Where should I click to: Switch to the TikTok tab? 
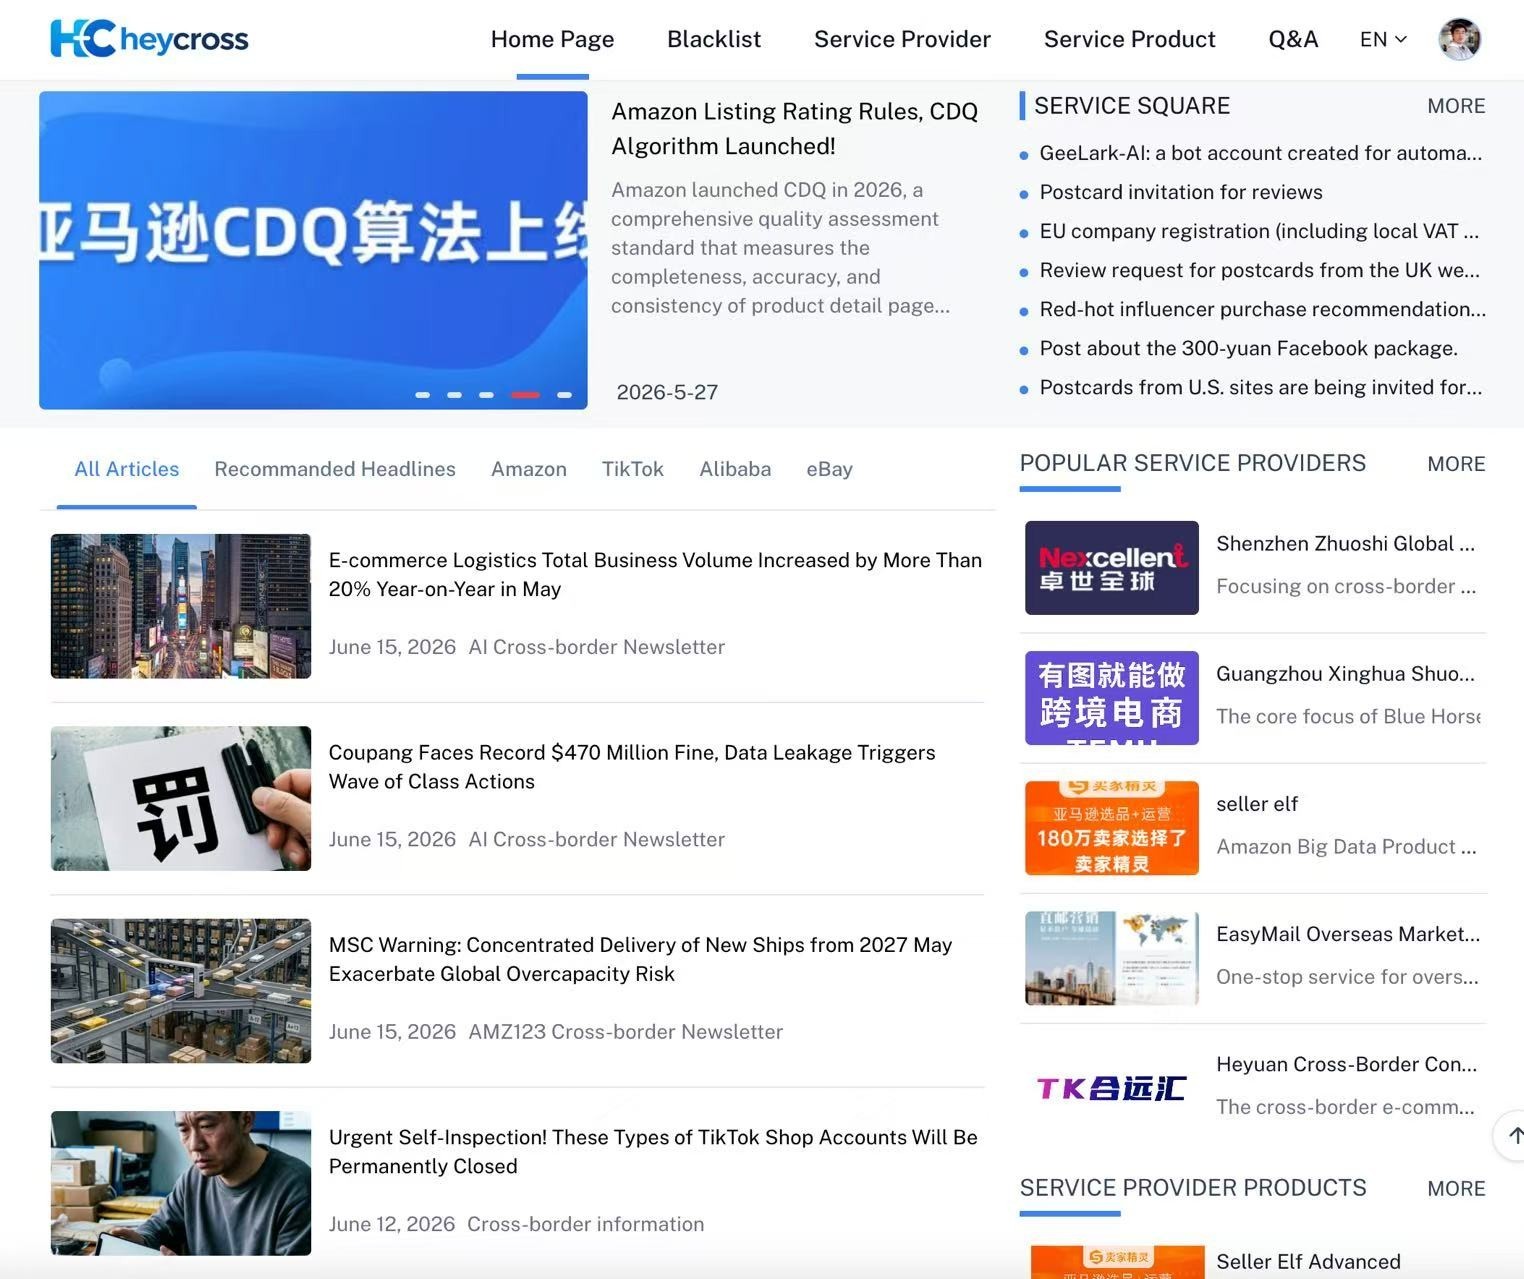coord(633,469)
